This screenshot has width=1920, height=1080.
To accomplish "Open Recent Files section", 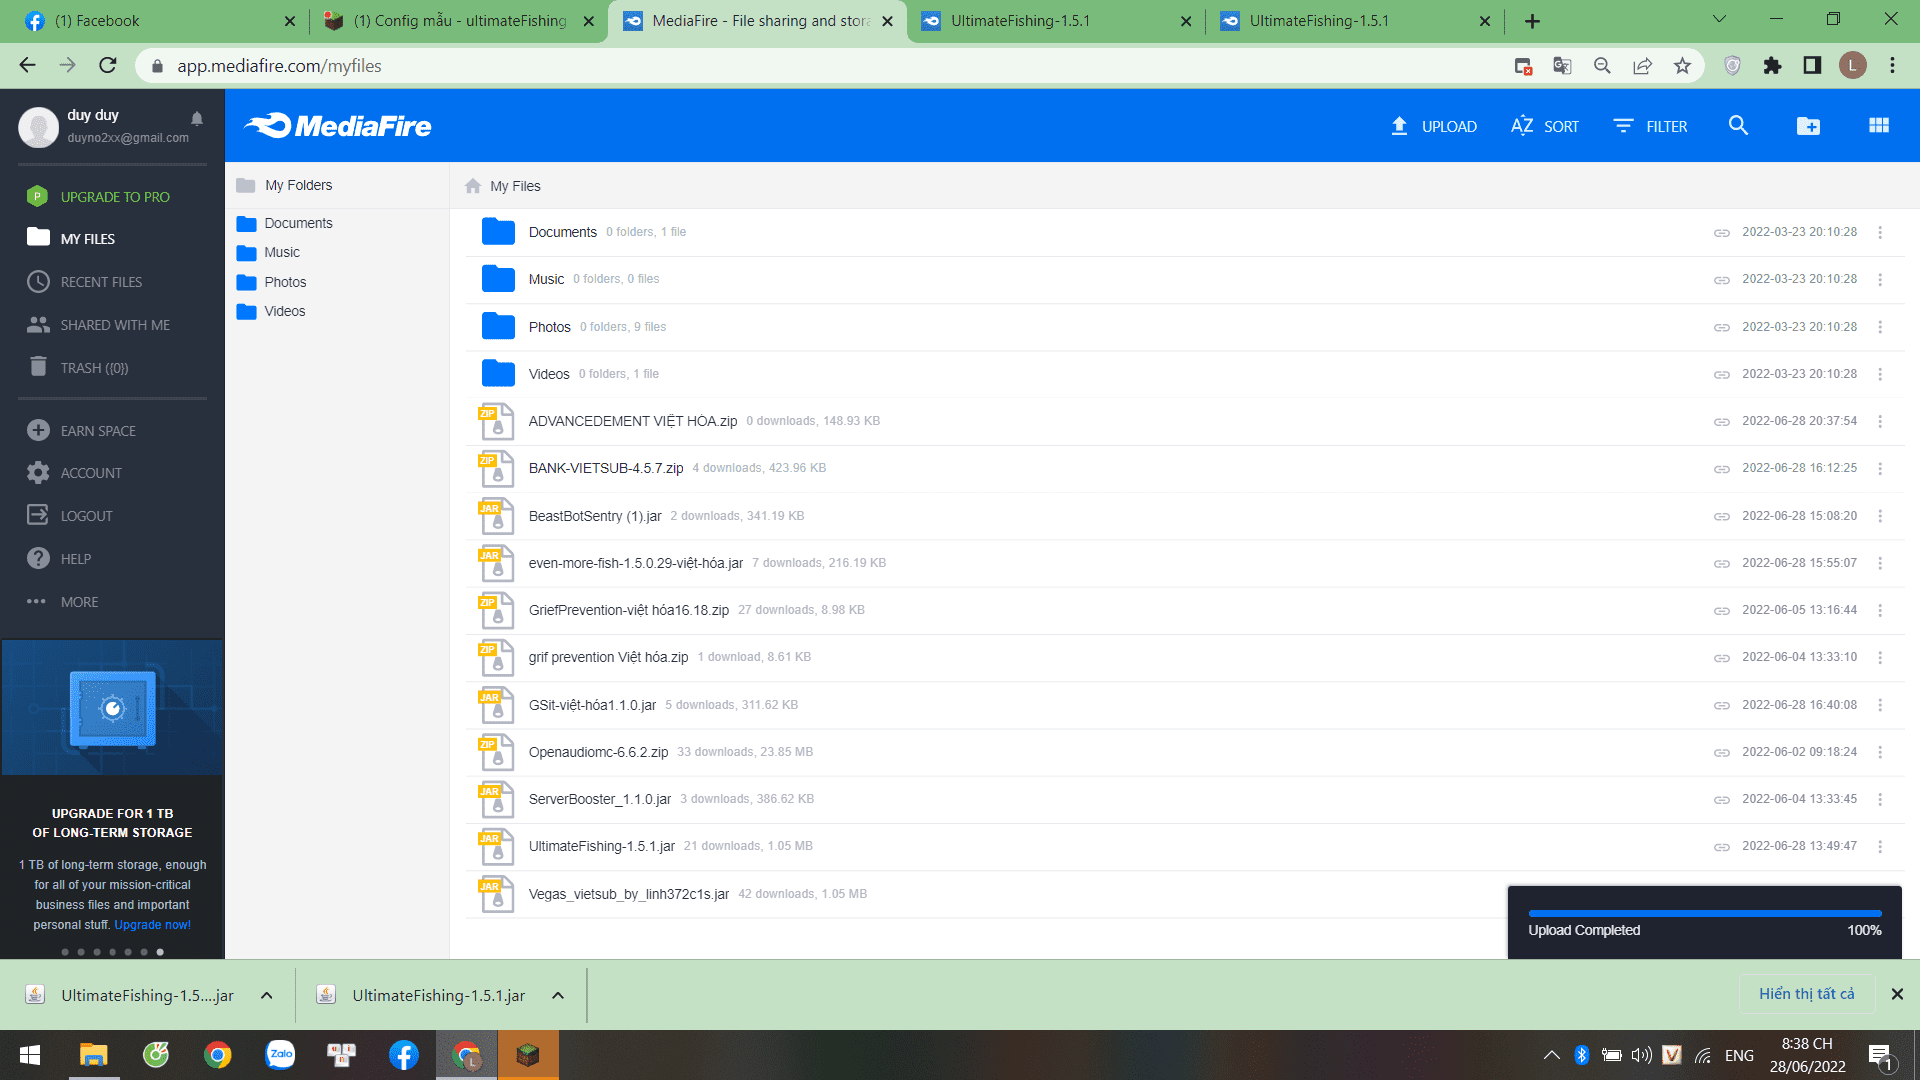I will [x=100, y=282].
